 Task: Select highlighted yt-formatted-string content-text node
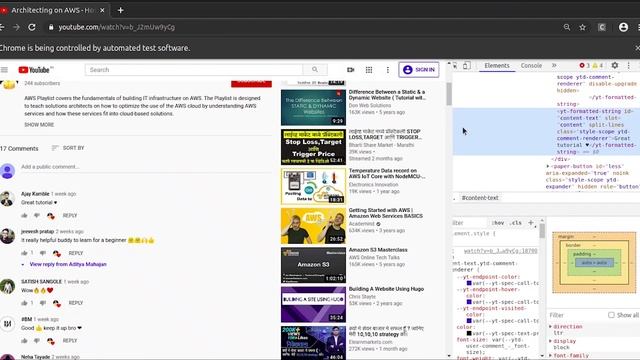546,131
